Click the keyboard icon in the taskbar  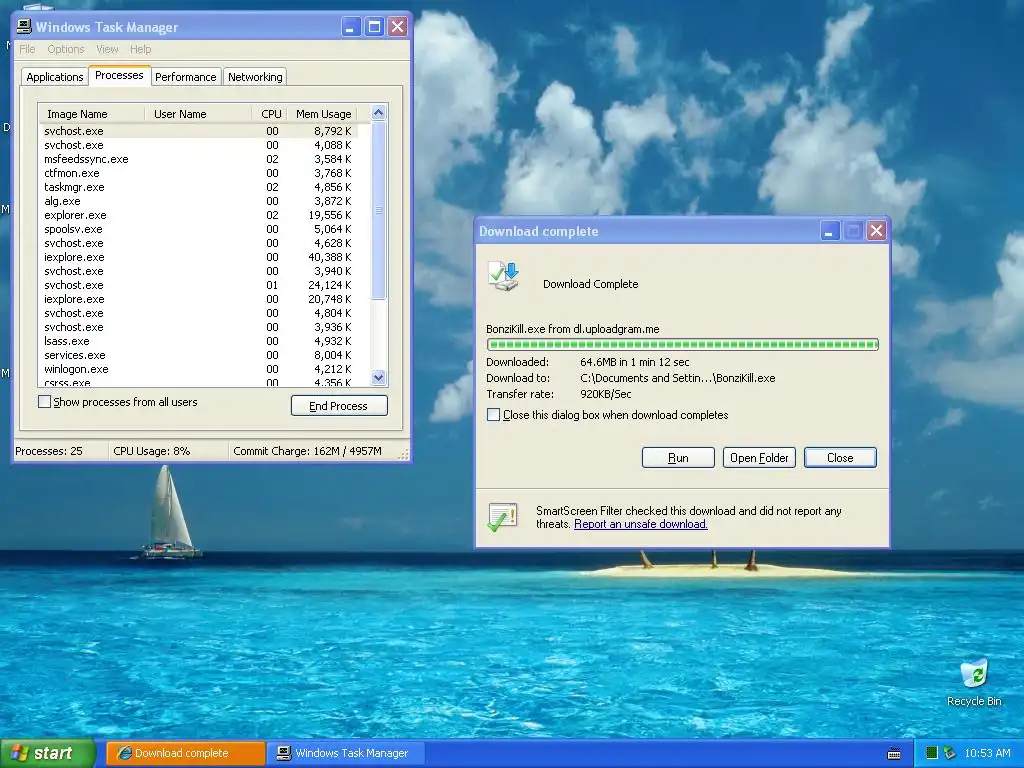click(x=894, y=754)
